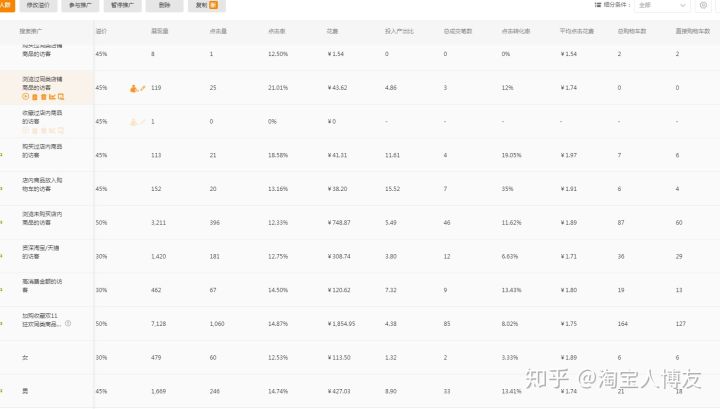Click the 14.50% click rate cell
720x409 pixels.
coord(278,290)
